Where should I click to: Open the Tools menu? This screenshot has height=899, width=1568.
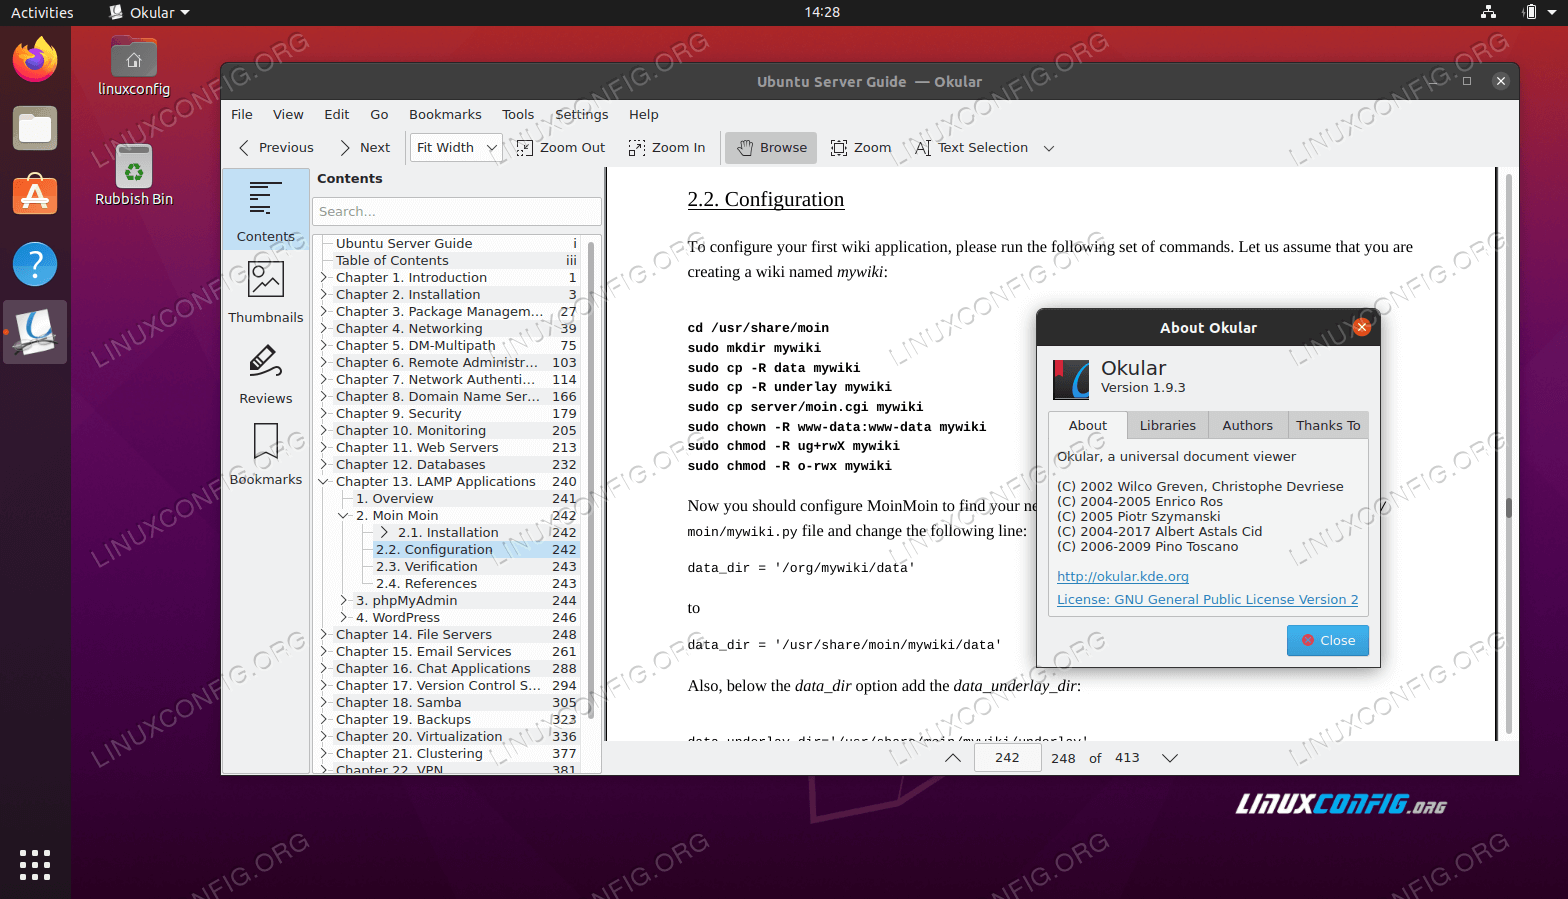click(x=518, y=115)
